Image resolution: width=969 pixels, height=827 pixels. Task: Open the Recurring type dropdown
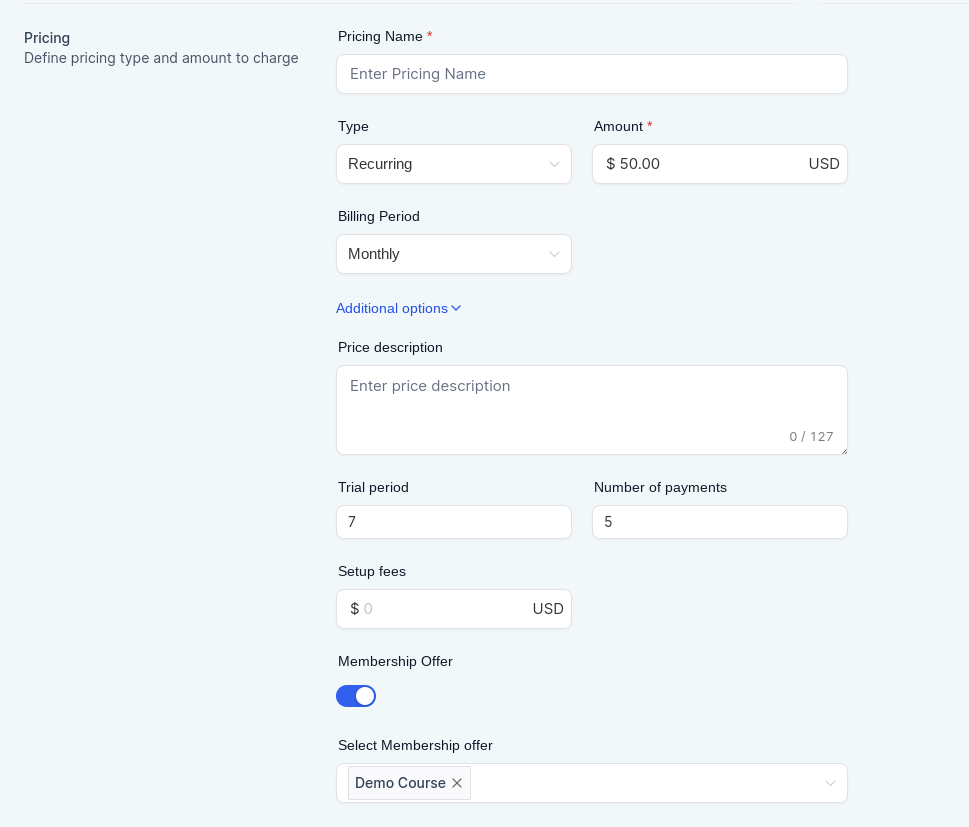coord(440,164)
